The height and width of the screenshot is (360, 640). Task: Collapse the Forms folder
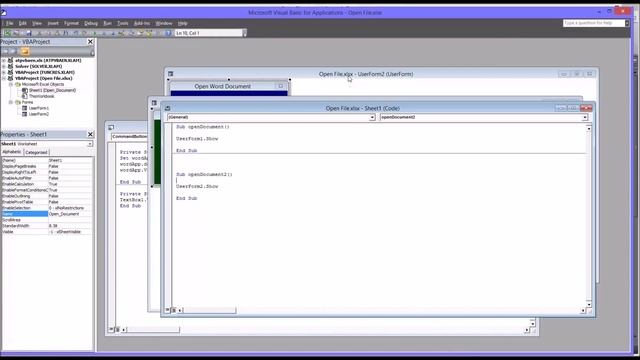click(11, 102)
